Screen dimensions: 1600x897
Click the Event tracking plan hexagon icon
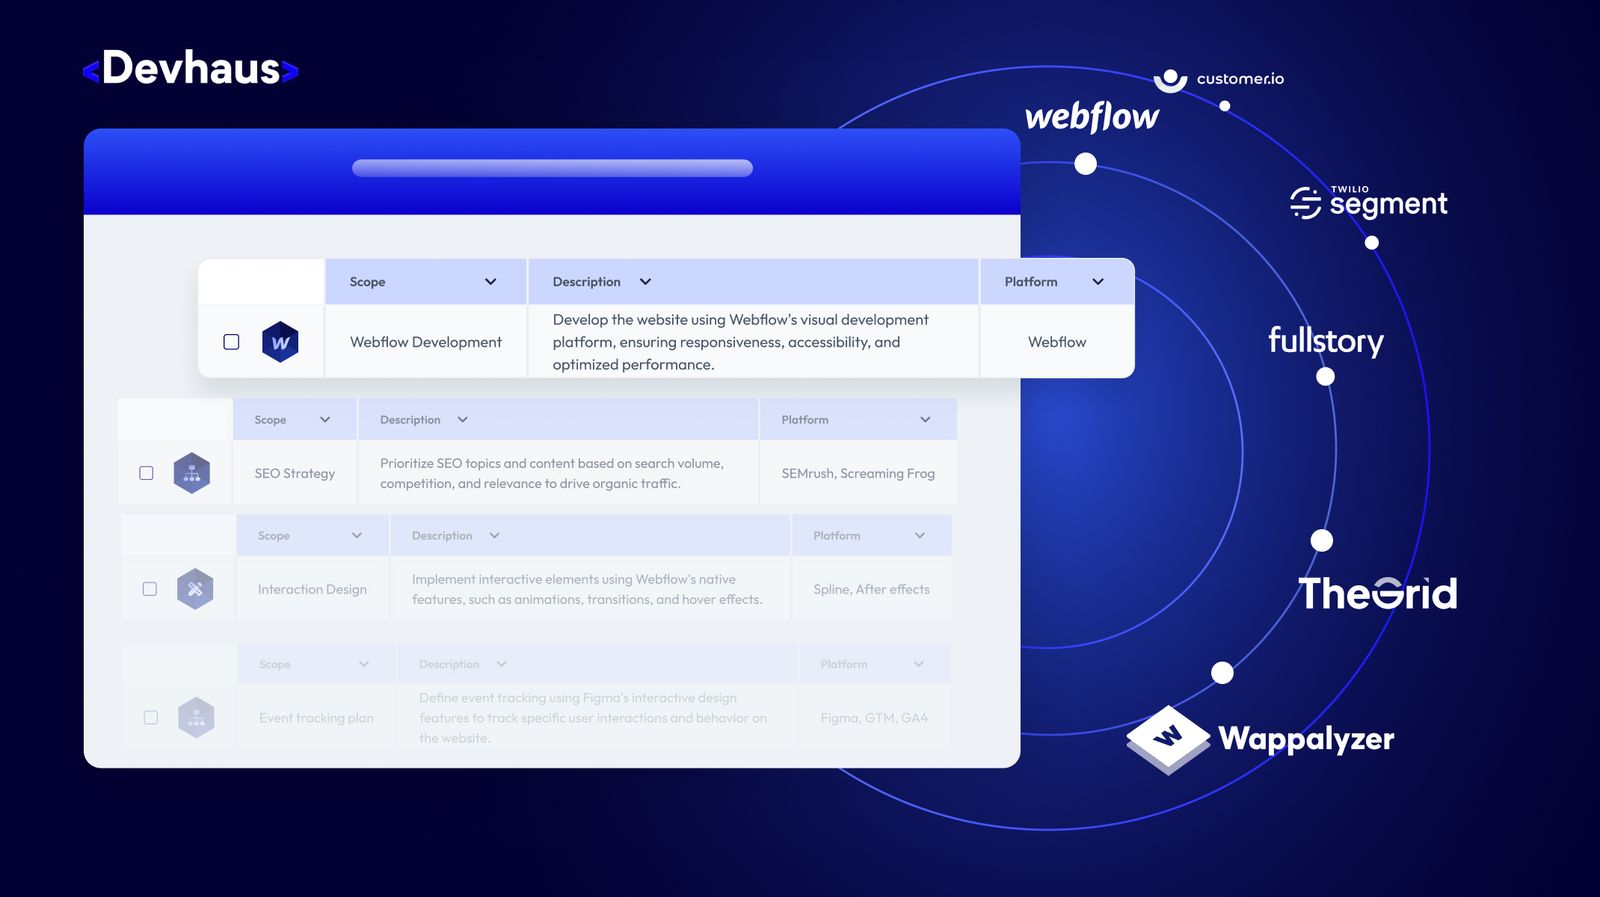(196, 717)
